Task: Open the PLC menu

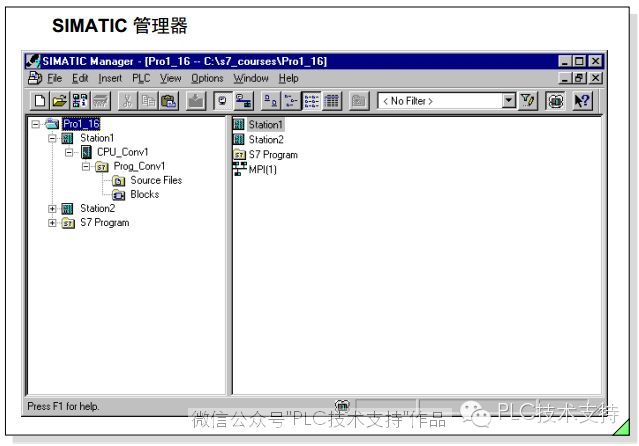Action: coord(141,78)
